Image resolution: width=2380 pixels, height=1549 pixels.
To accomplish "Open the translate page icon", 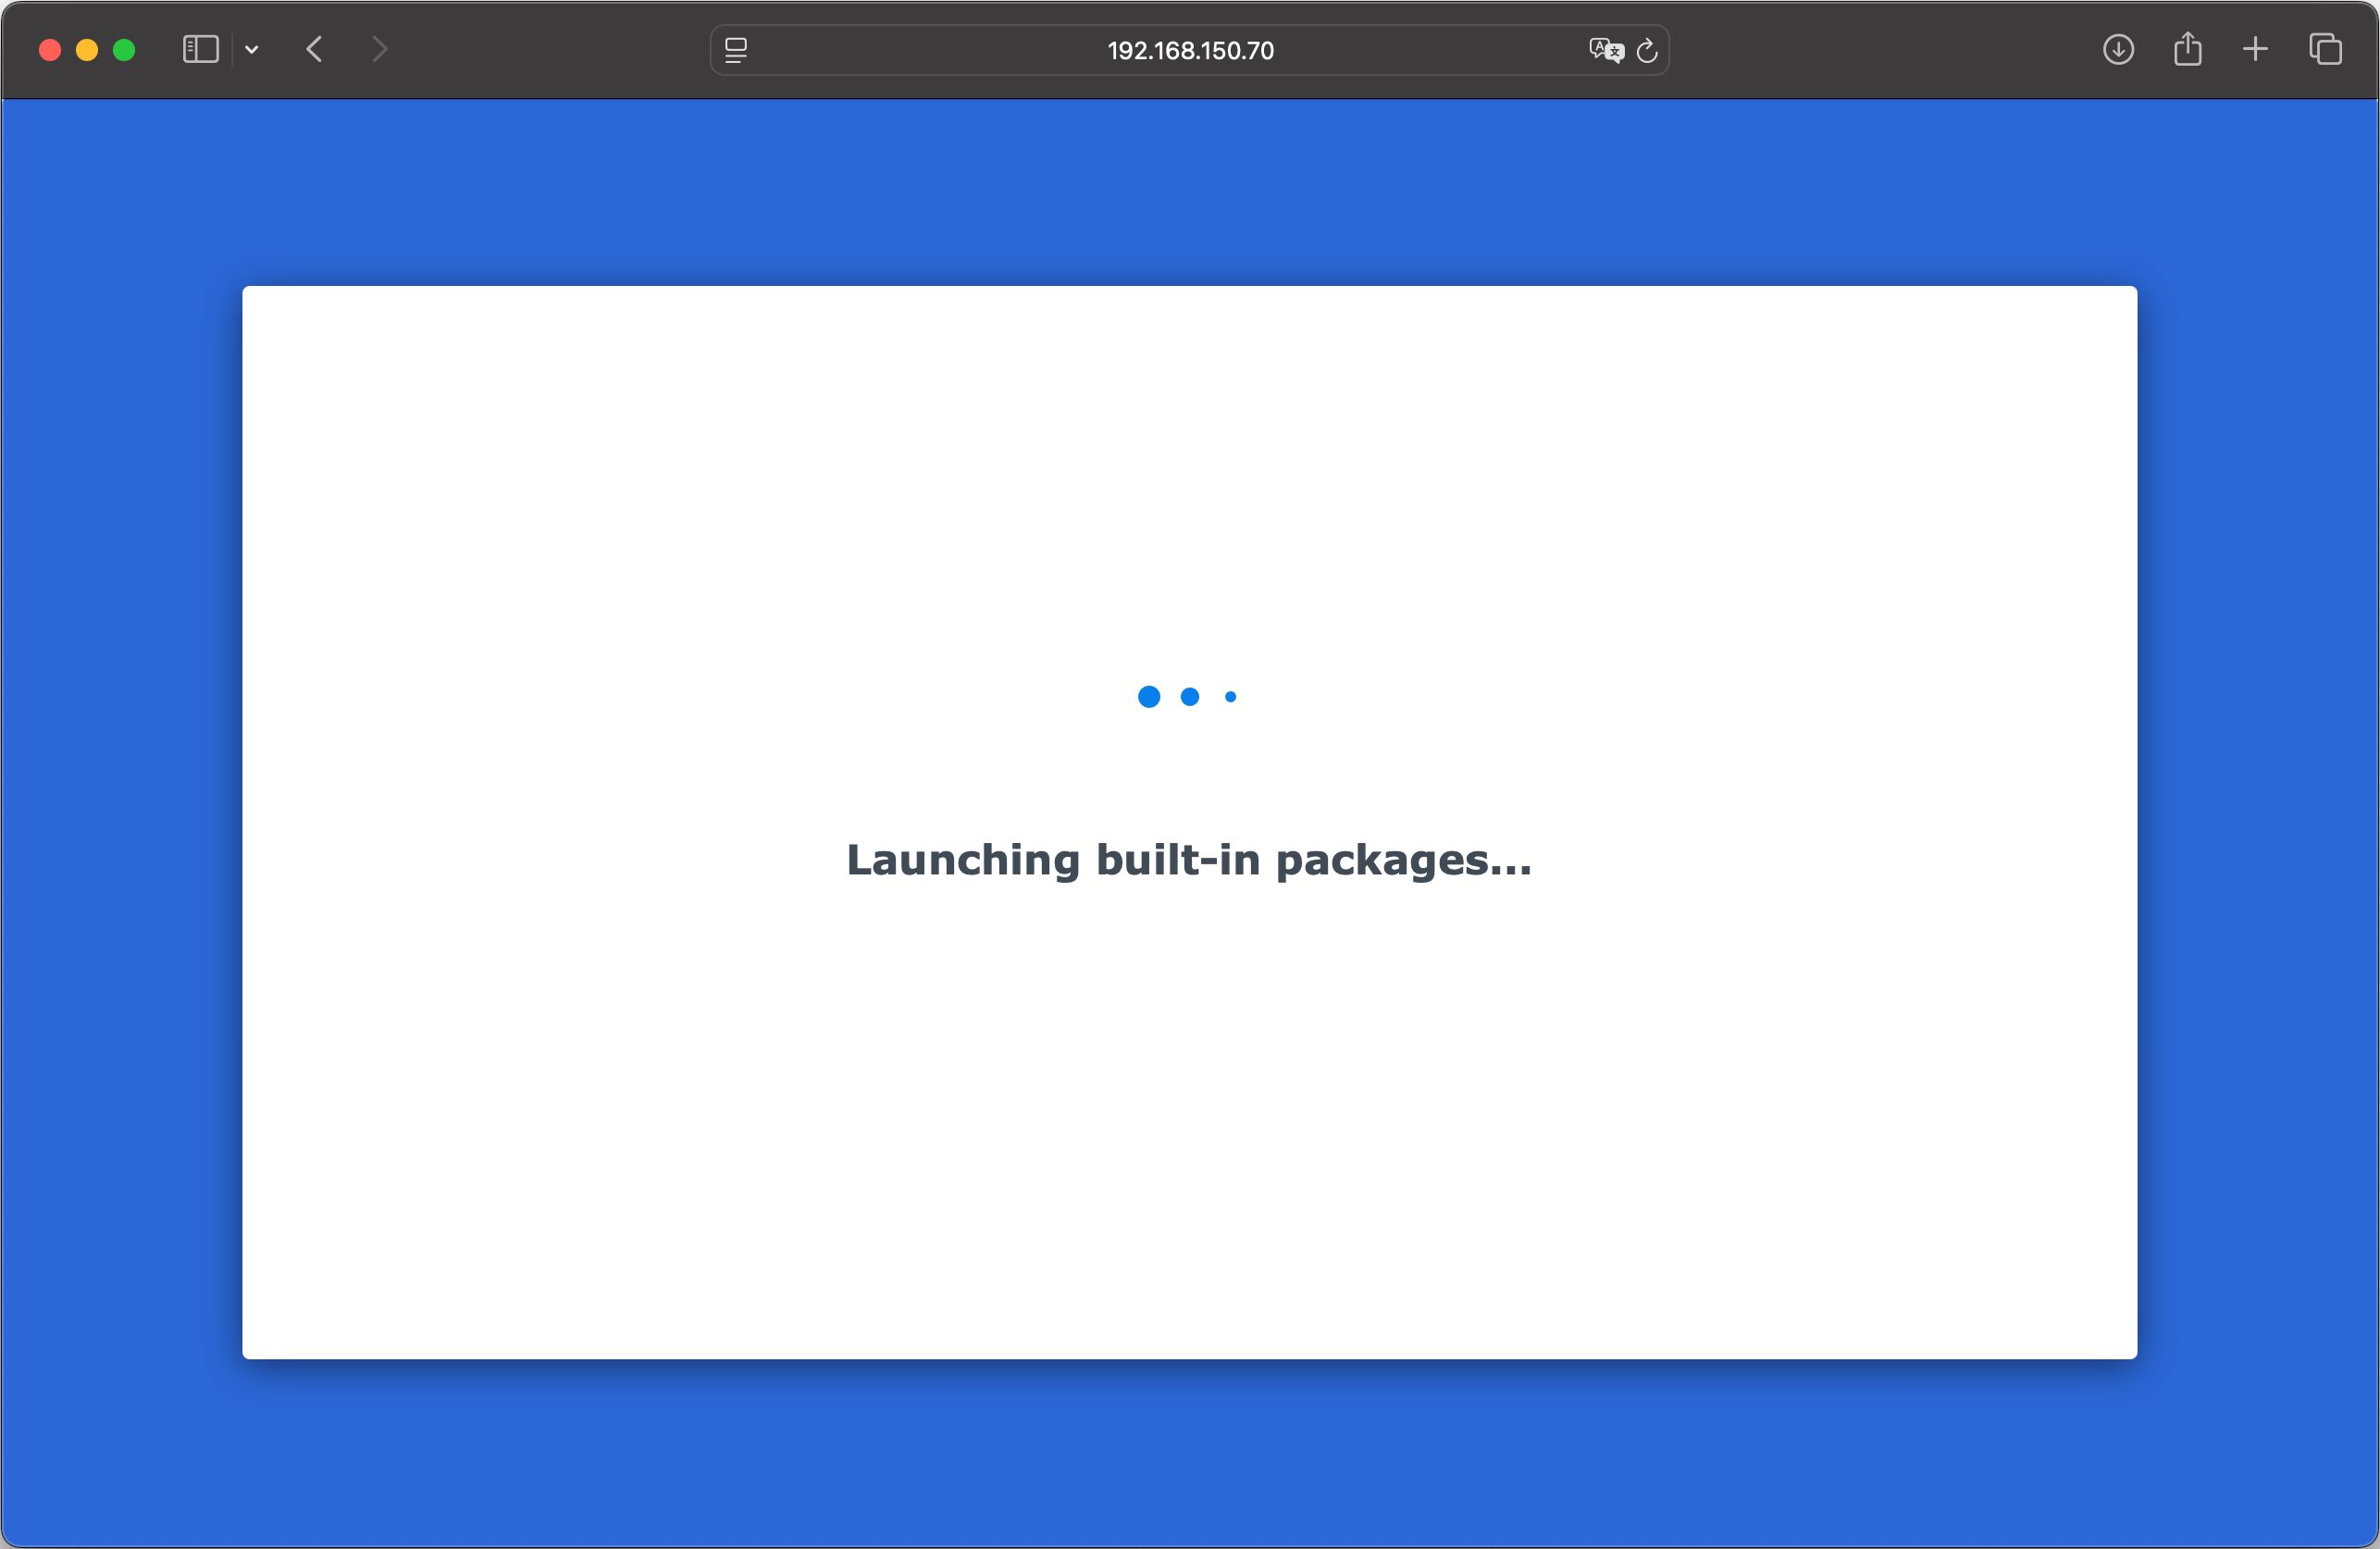I will [x=1605, y=50].
